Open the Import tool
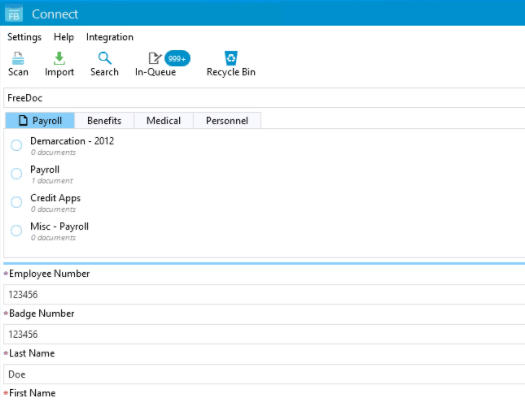Image resolution: width=525 pixels, height=400 pixels. pyautogui.click(x=59, y=59)
